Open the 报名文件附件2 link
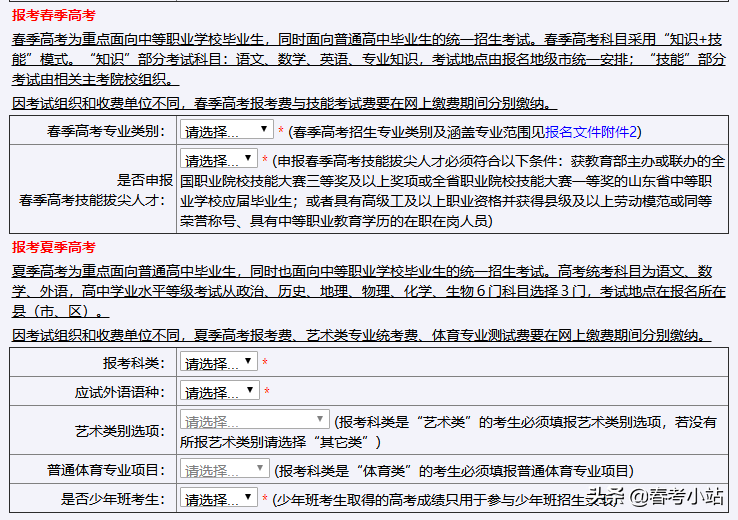 [x=591, y=132]
